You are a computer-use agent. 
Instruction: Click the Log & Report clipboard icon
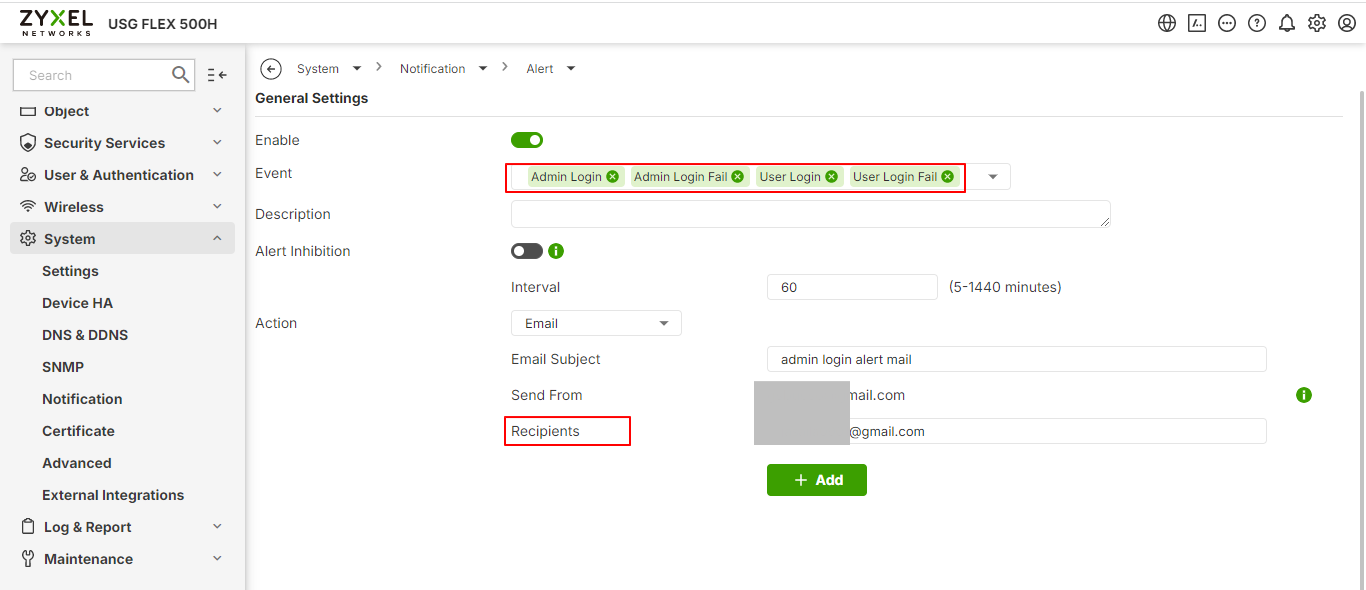coord(28,526)
